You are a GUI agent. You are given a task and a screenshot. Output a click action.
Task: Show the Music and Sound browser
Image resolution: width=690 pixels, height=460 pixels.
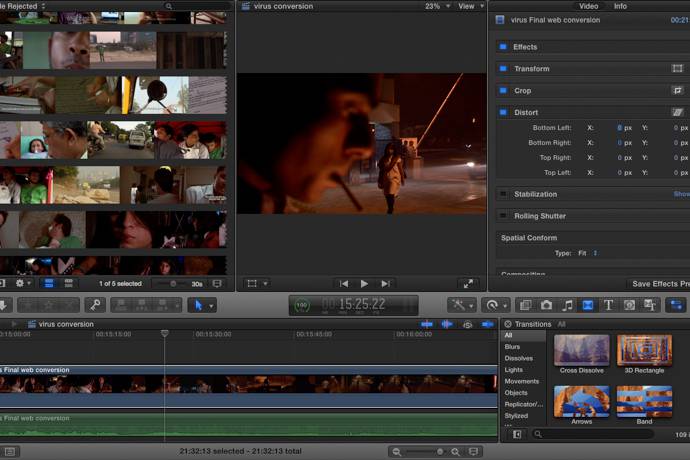(x=567, y=305)
